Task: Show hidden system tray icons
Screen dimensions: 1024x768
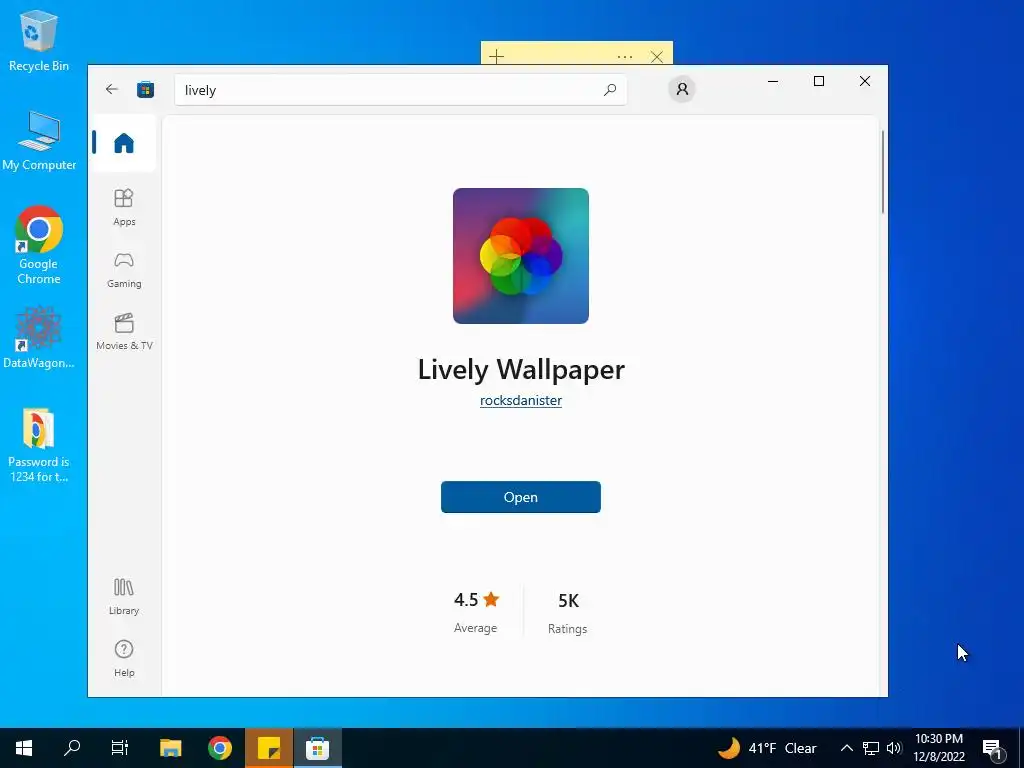Action: [x=846, y=748]
